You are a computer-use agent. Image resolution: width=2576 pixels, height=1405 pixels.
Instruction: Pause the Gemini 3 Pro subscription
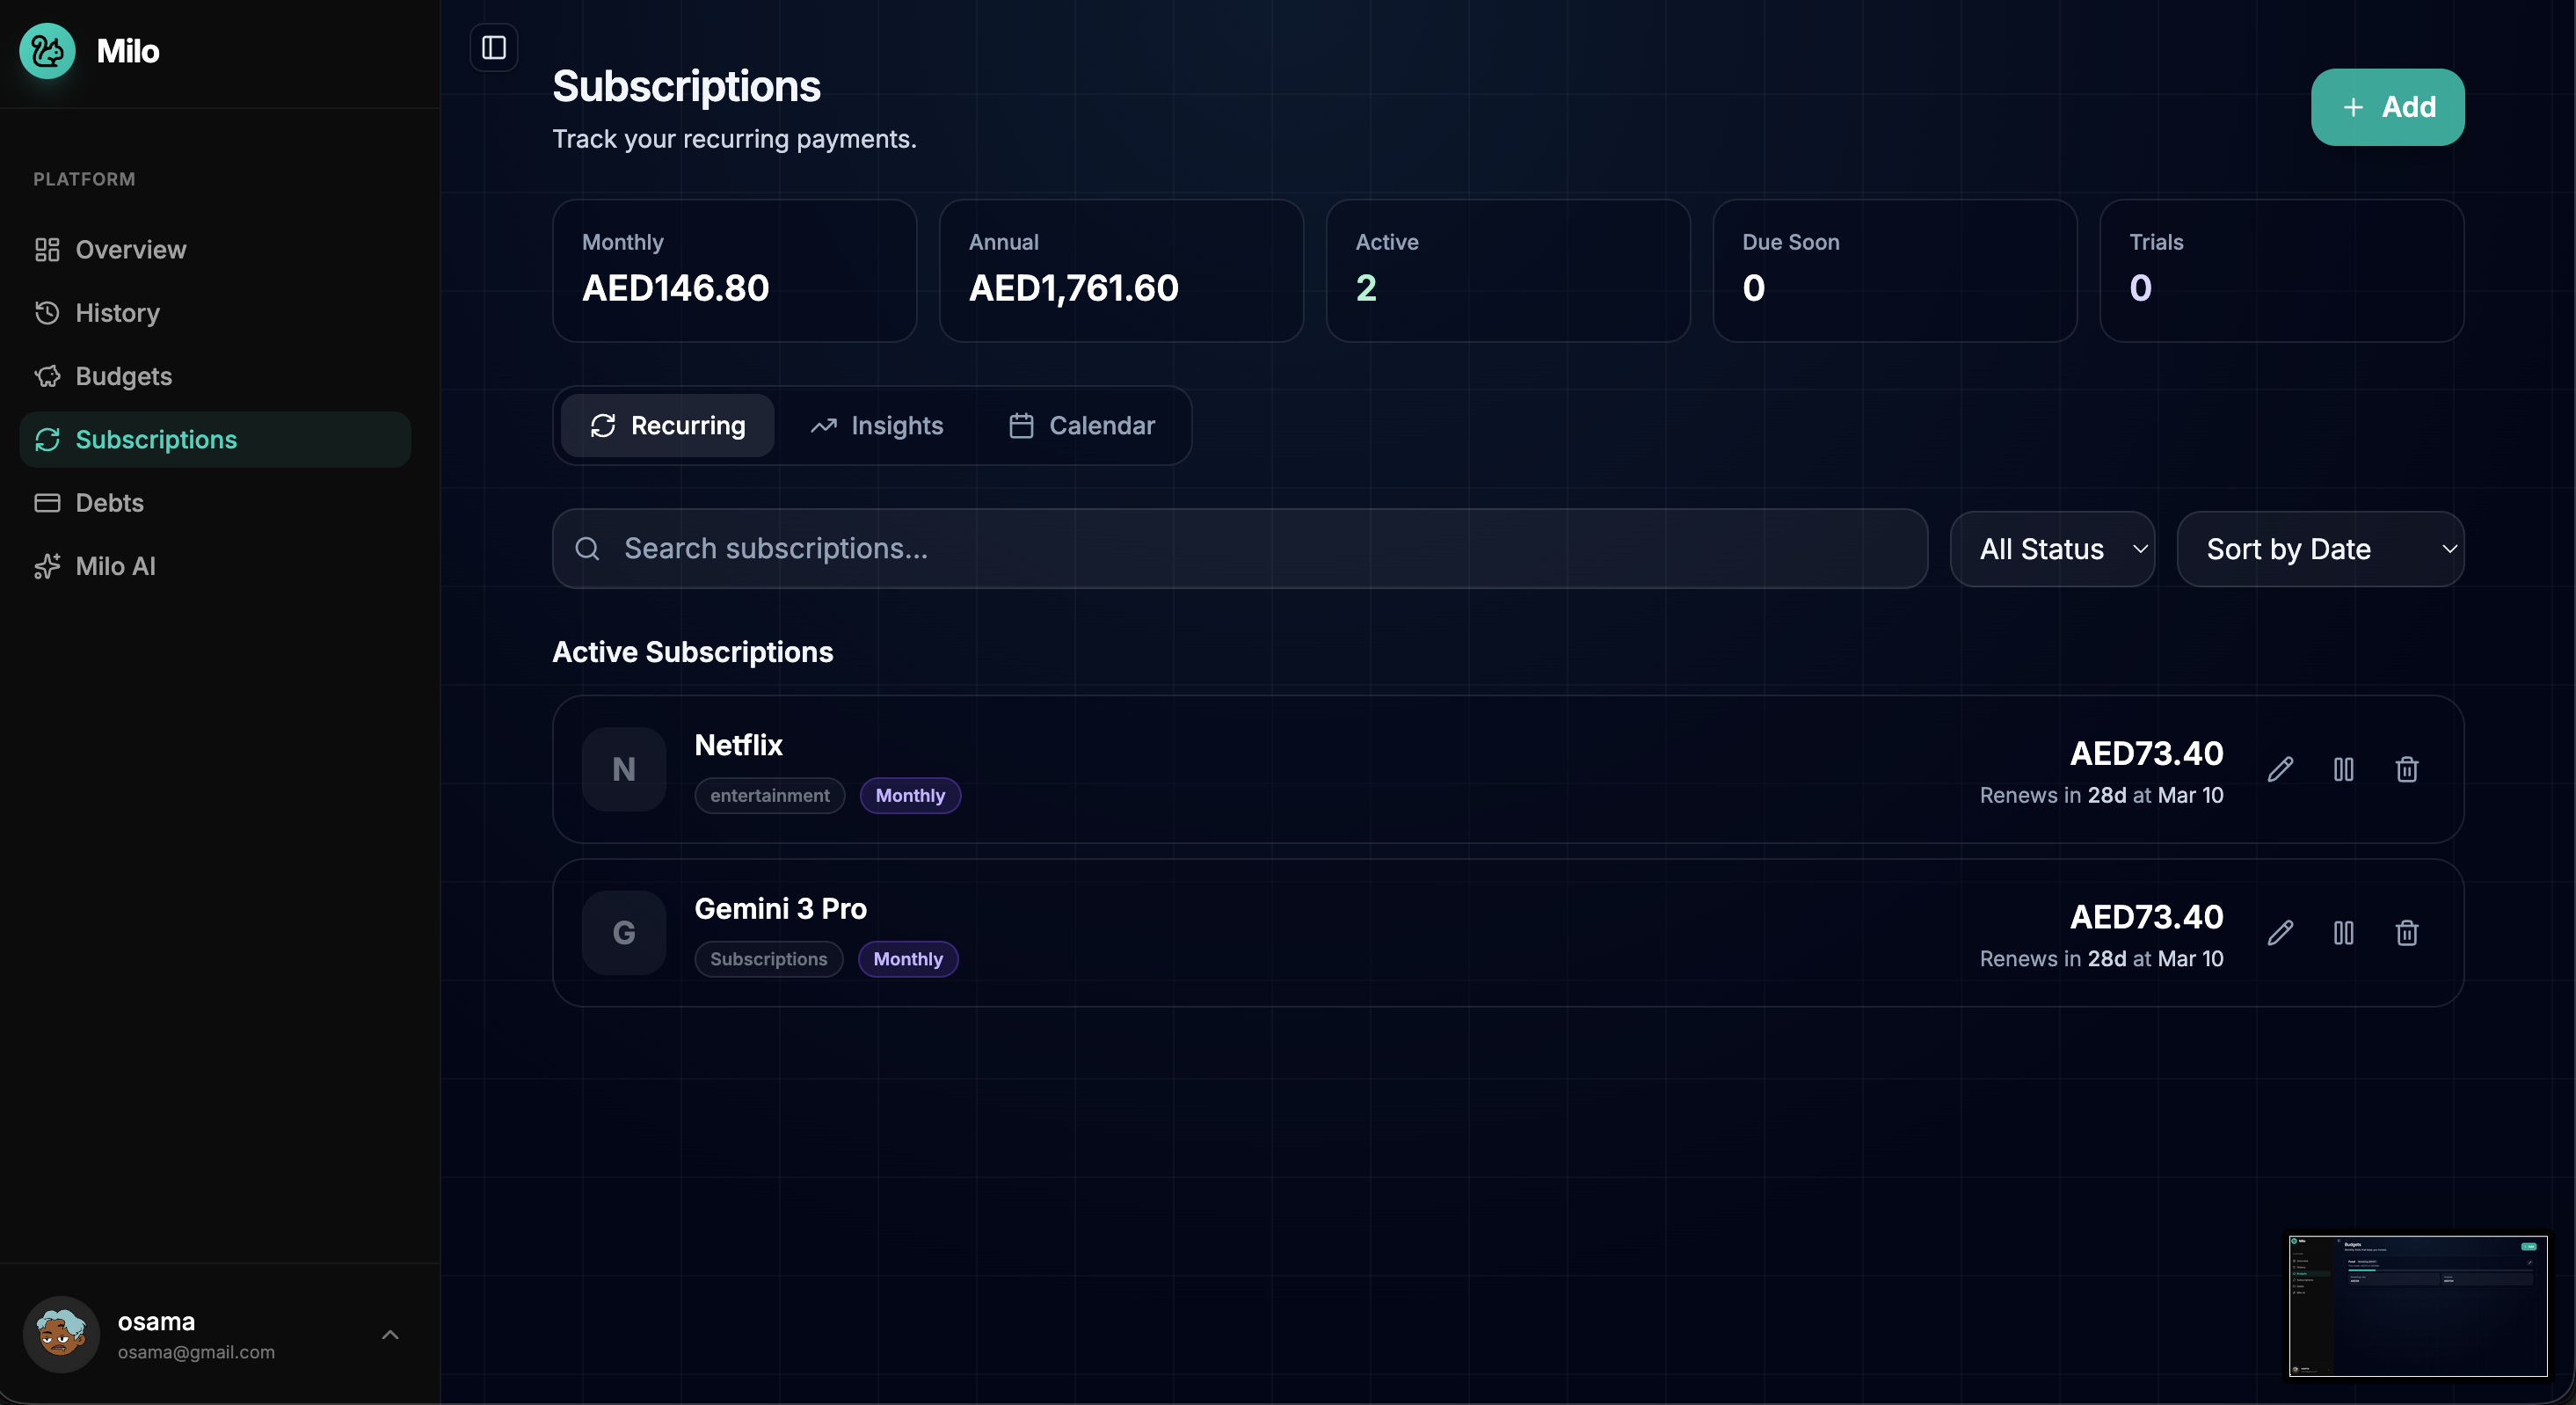coord(2343,933)
